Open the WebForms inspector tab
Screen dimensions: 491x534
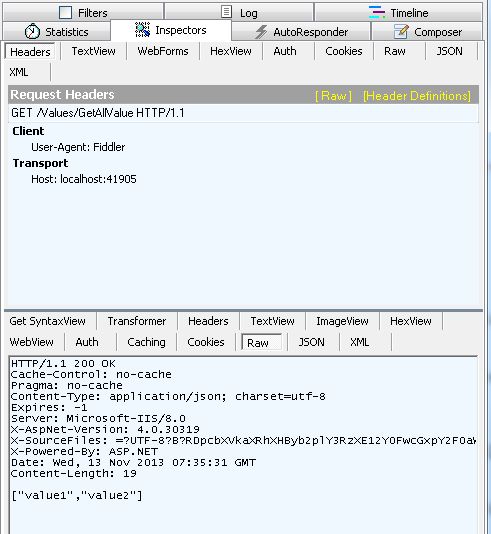click(x=163, y=51)
